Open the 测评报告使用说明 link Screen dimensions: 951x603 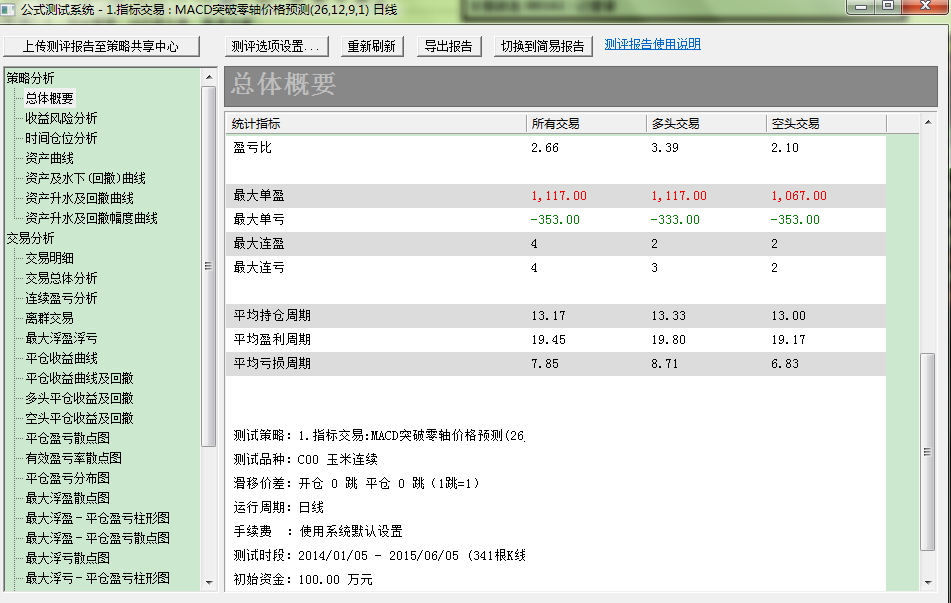pos(652,45)
